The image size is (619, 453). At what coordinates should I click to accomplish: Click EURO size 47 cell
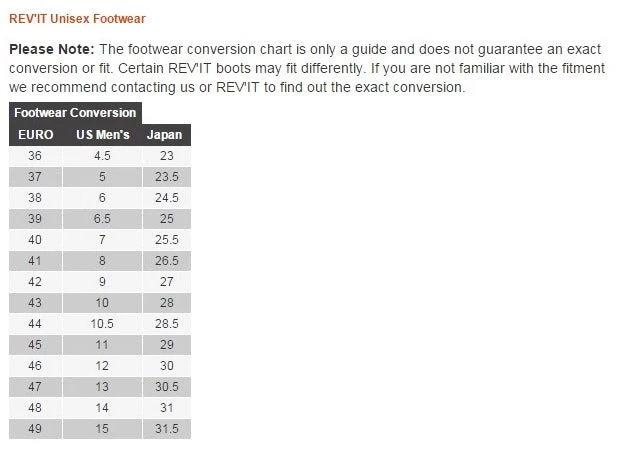(x=35, y=387)
